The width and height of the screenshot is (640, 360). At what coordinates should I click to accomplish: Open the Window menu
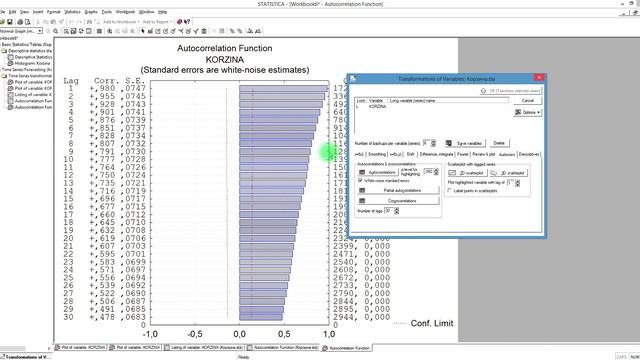[147, 12]
